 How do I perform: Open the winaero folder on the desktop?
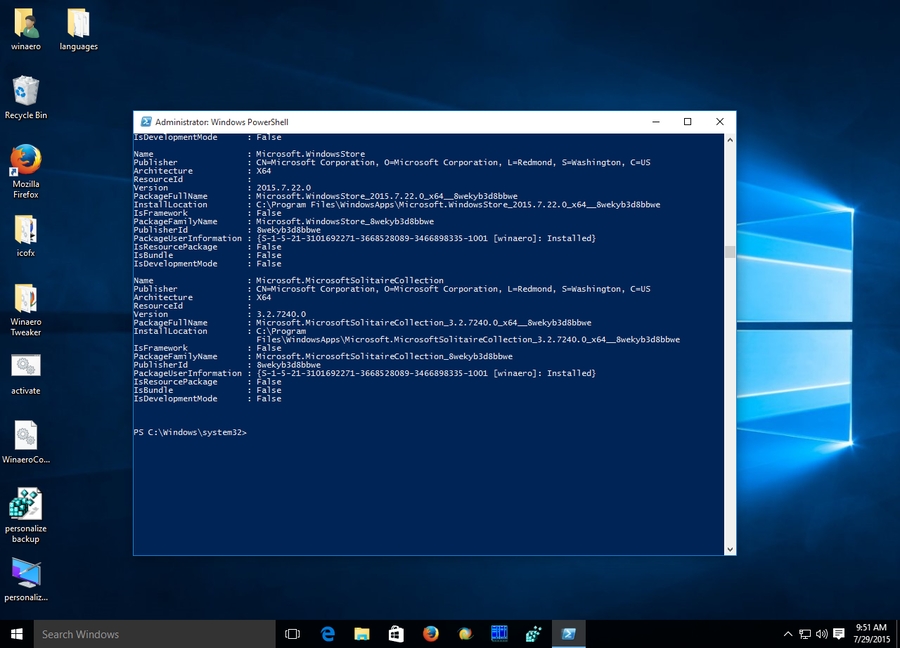pyautogui.click(x=25, y=22)
